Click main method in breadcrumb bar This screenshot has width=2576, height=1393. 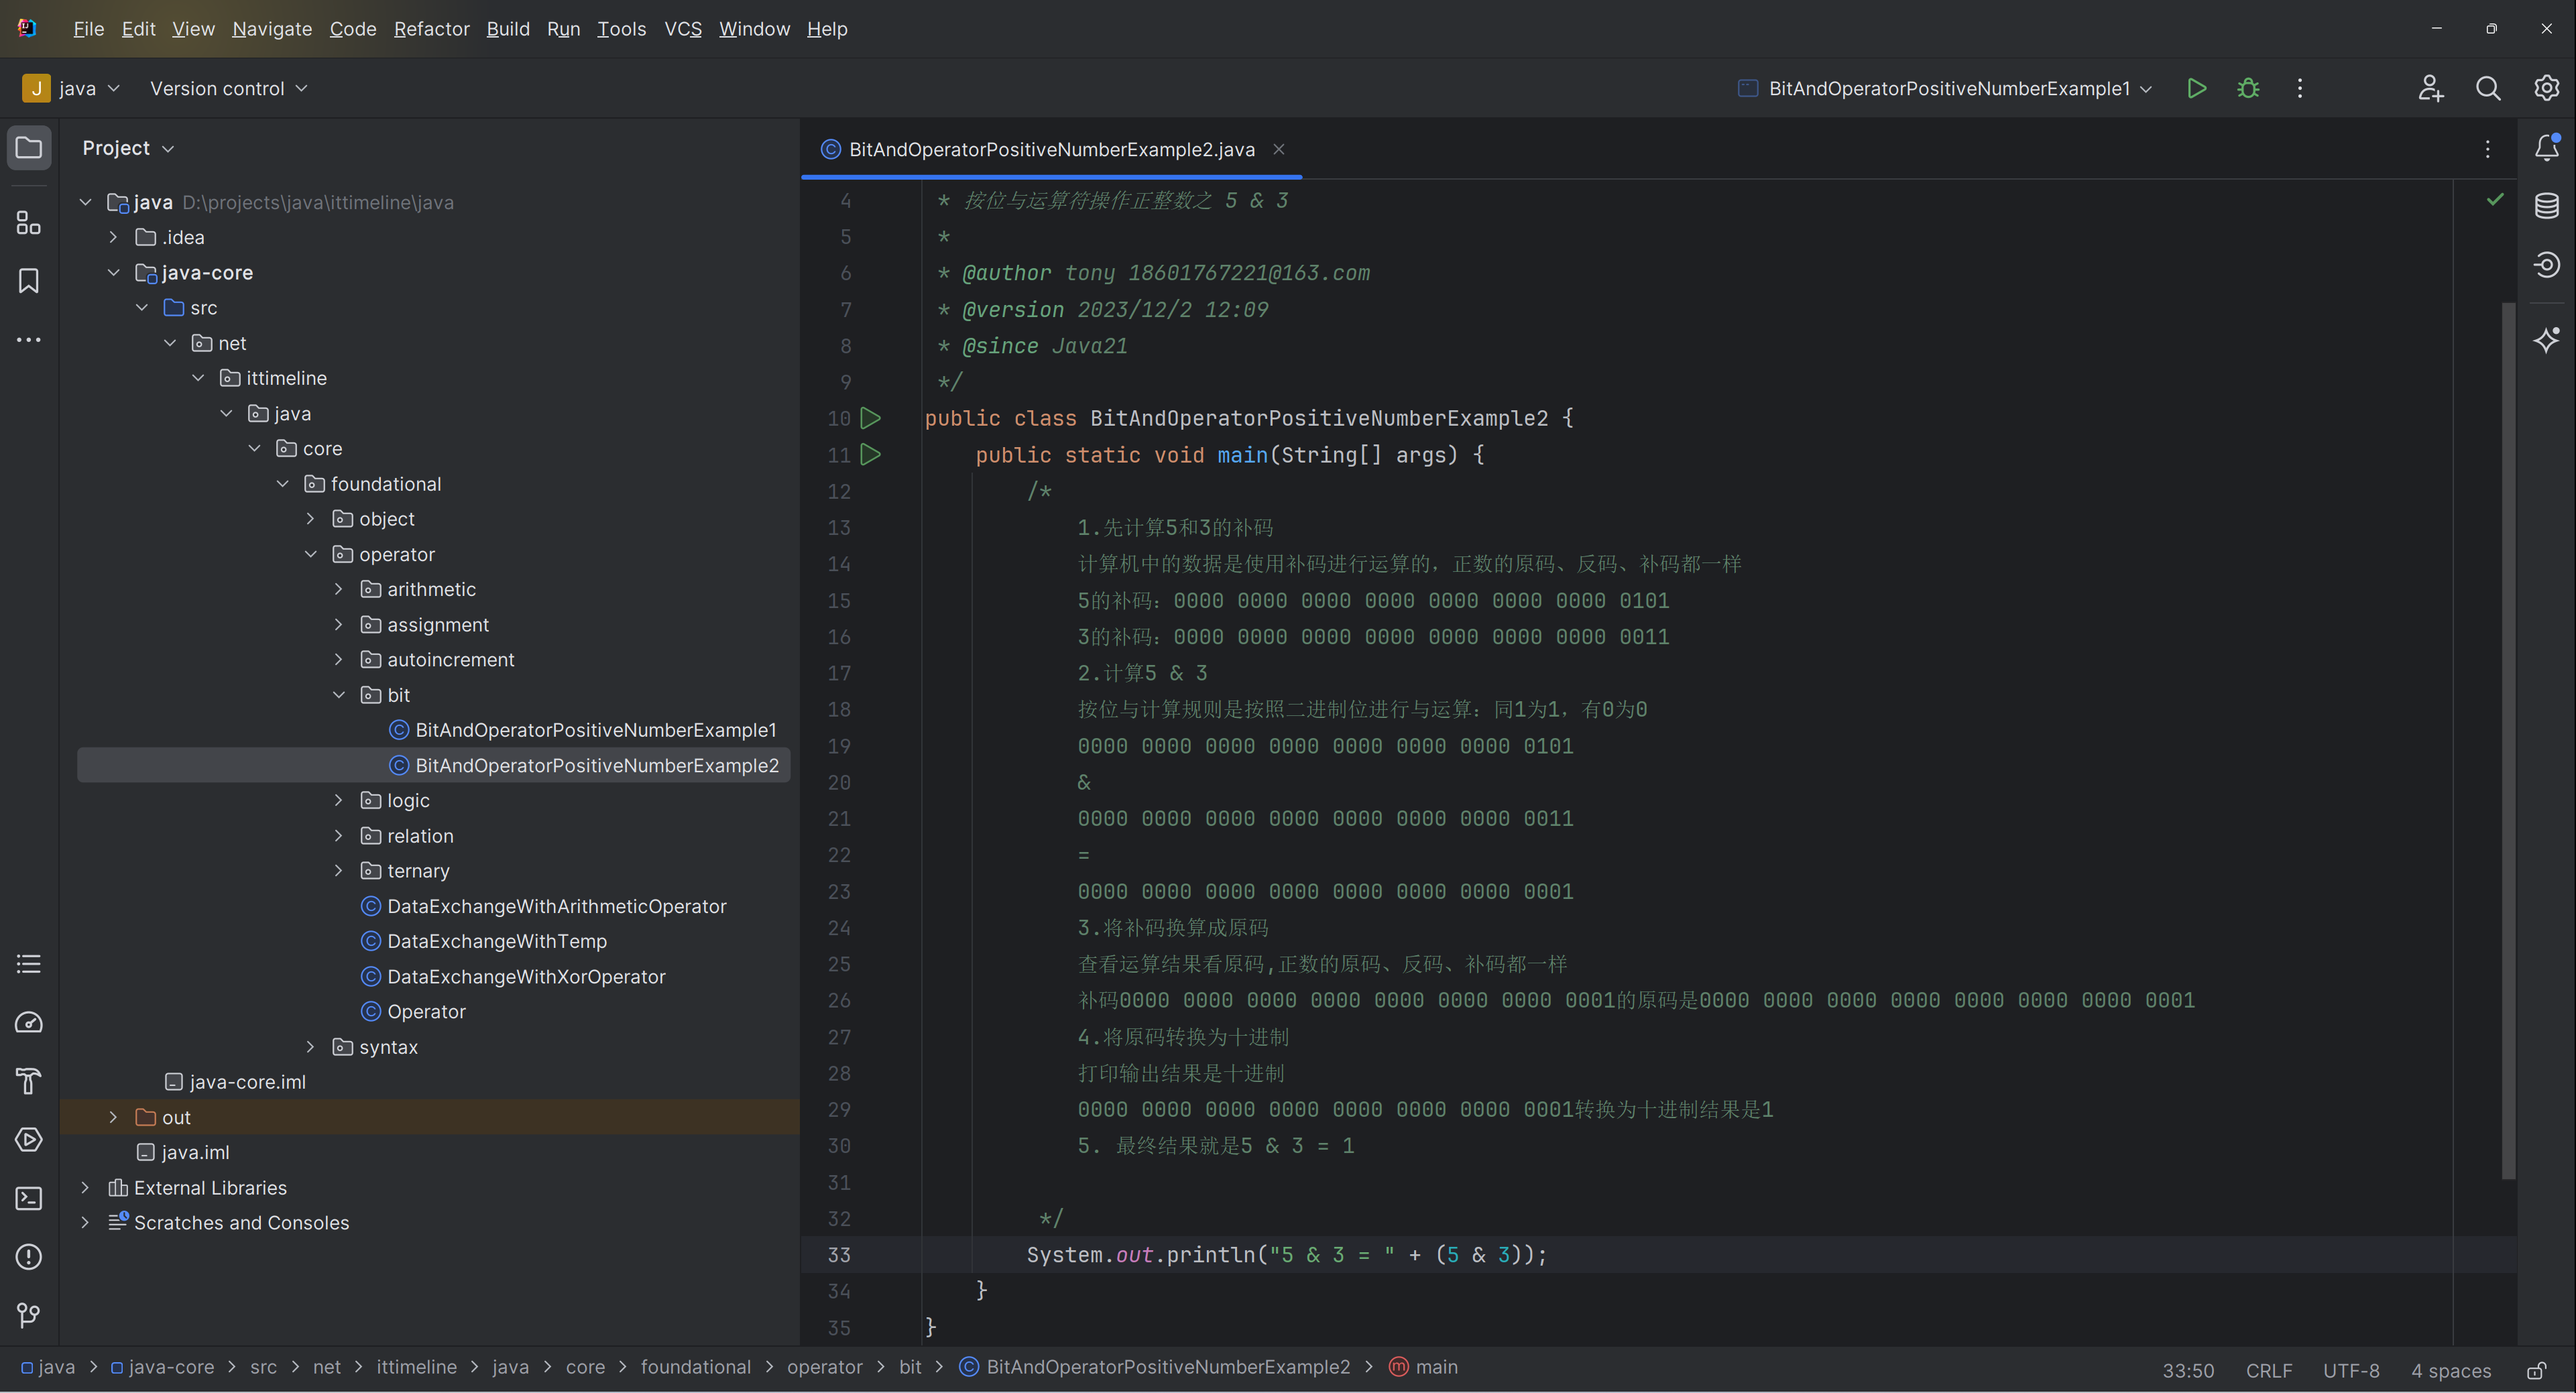click(x=1424, y=1367)
